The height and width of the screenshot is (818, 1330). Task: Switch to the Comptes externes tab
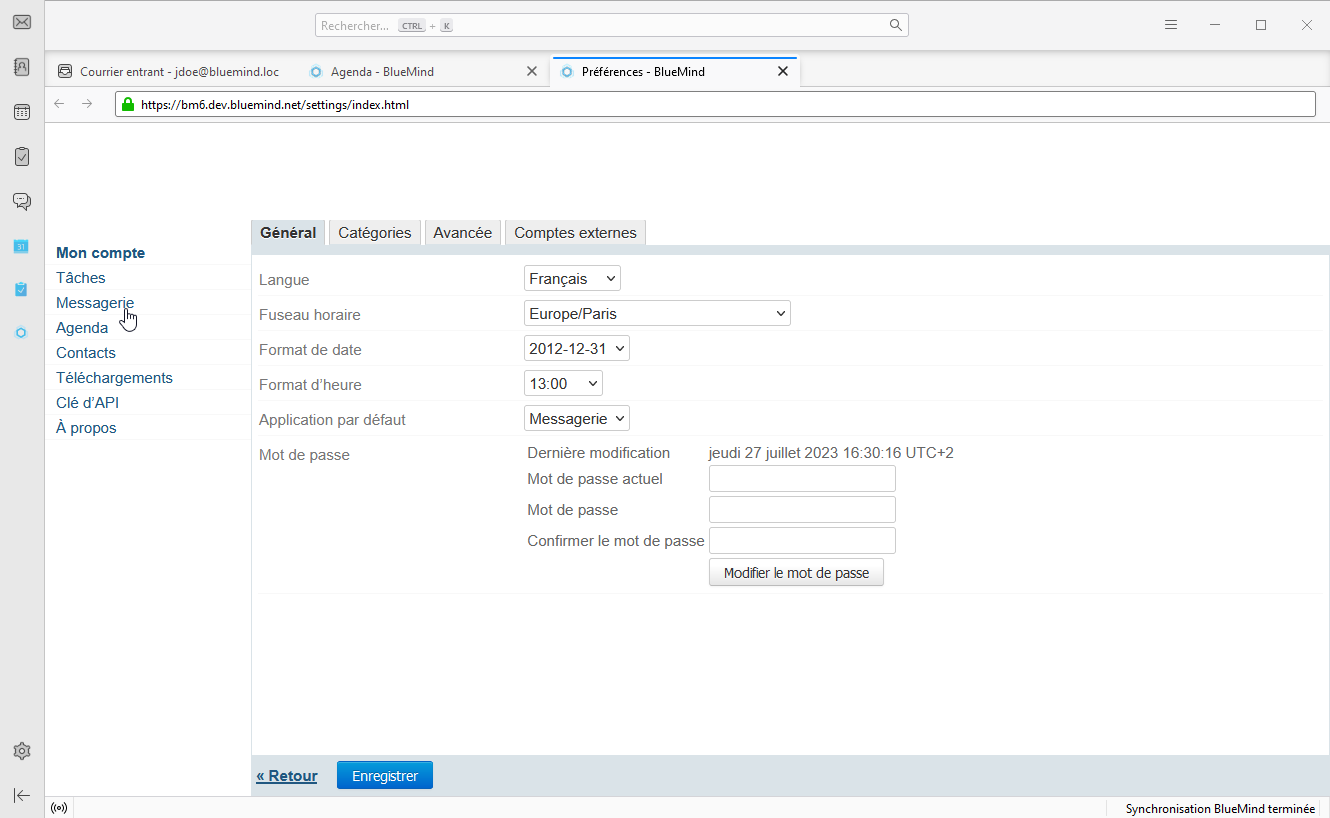575,233
